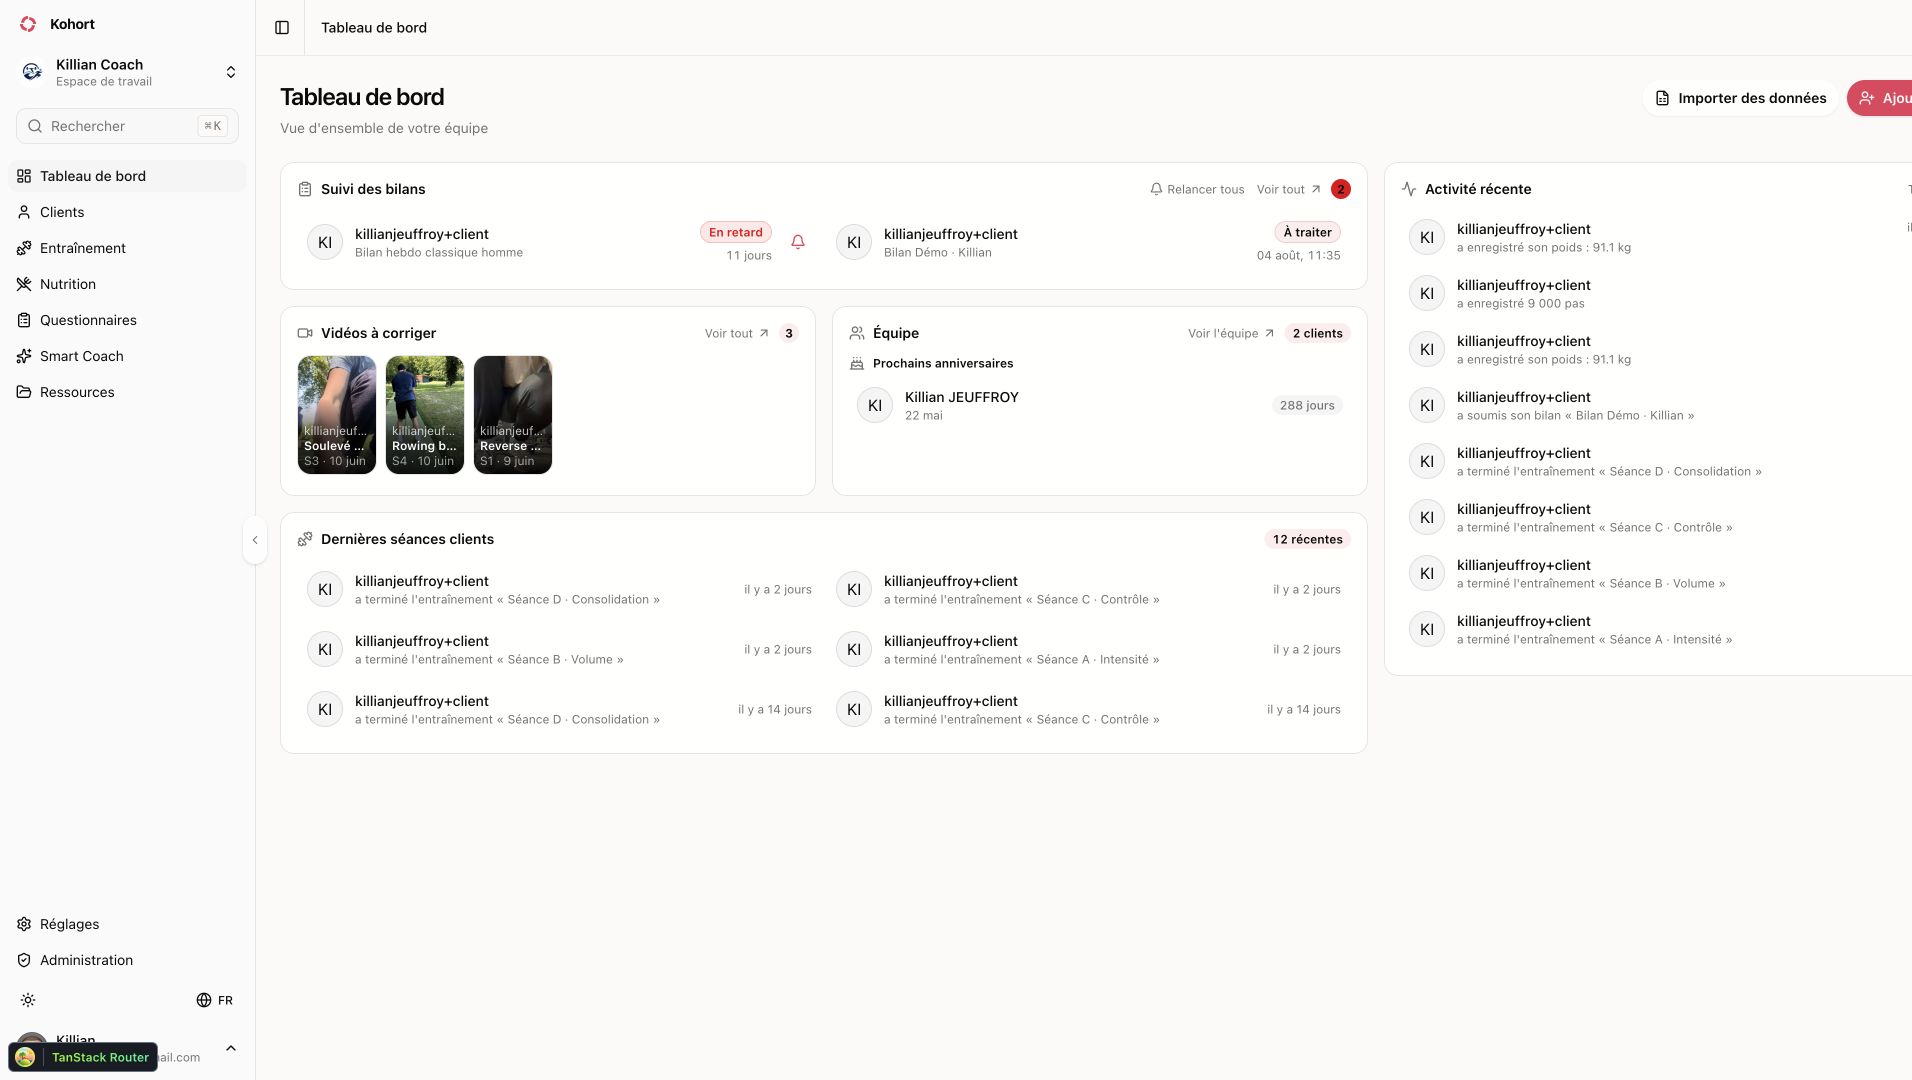Screen dimensions: 1912x1080
Task: Collapse the sidebar with the chevron handle
Action: (255, 540)
